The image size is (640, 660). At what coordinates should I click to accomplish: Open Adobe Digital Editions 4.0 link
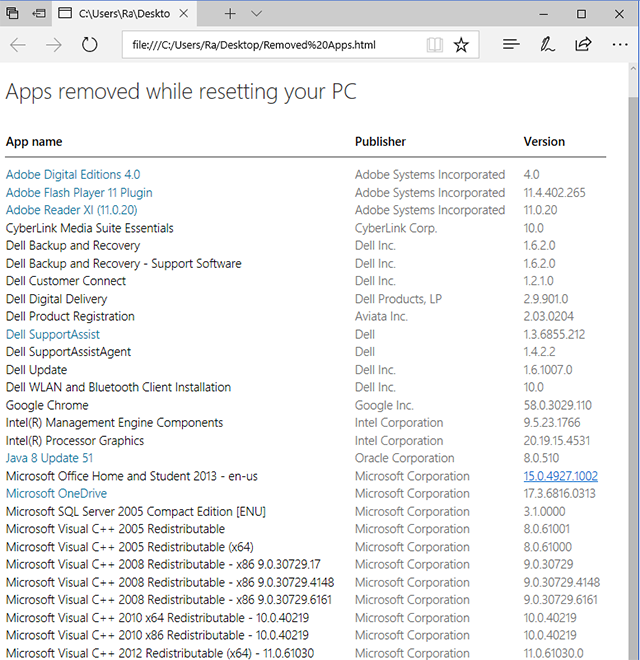(x=73, y=174)
